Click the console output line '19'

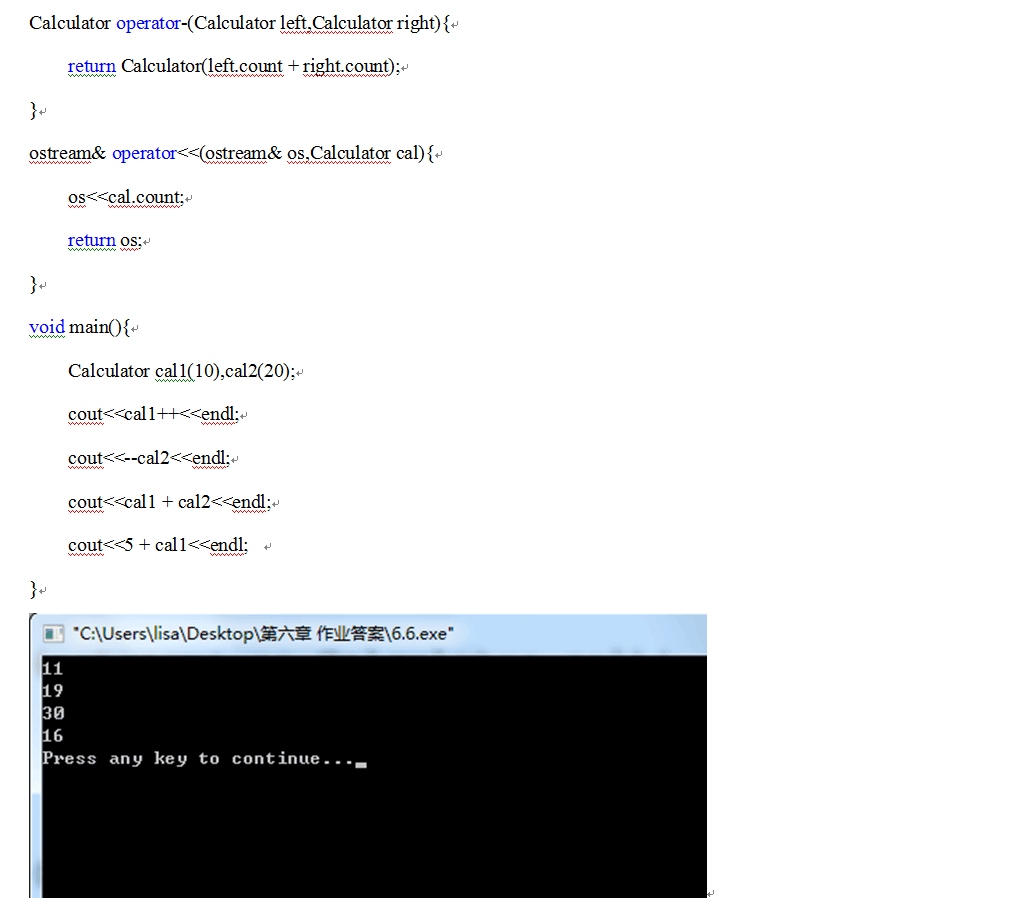point(53,691)
